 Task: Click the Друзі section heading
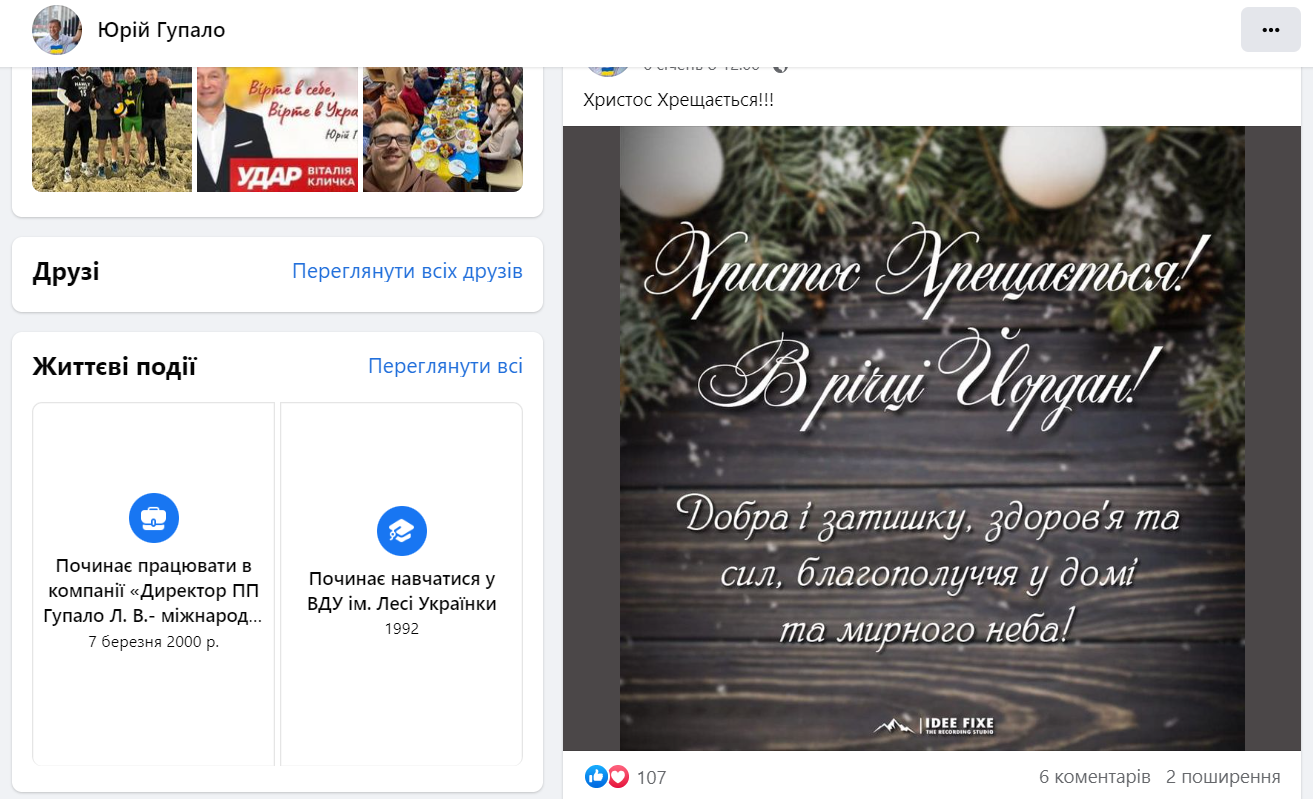tap(66, 272)
